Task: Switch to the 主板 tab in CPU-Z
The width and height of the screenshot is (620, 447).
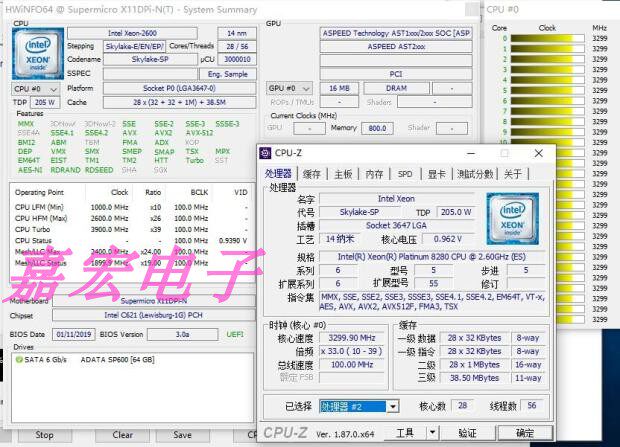Action: pyautogui.click(x=343, y=174)
